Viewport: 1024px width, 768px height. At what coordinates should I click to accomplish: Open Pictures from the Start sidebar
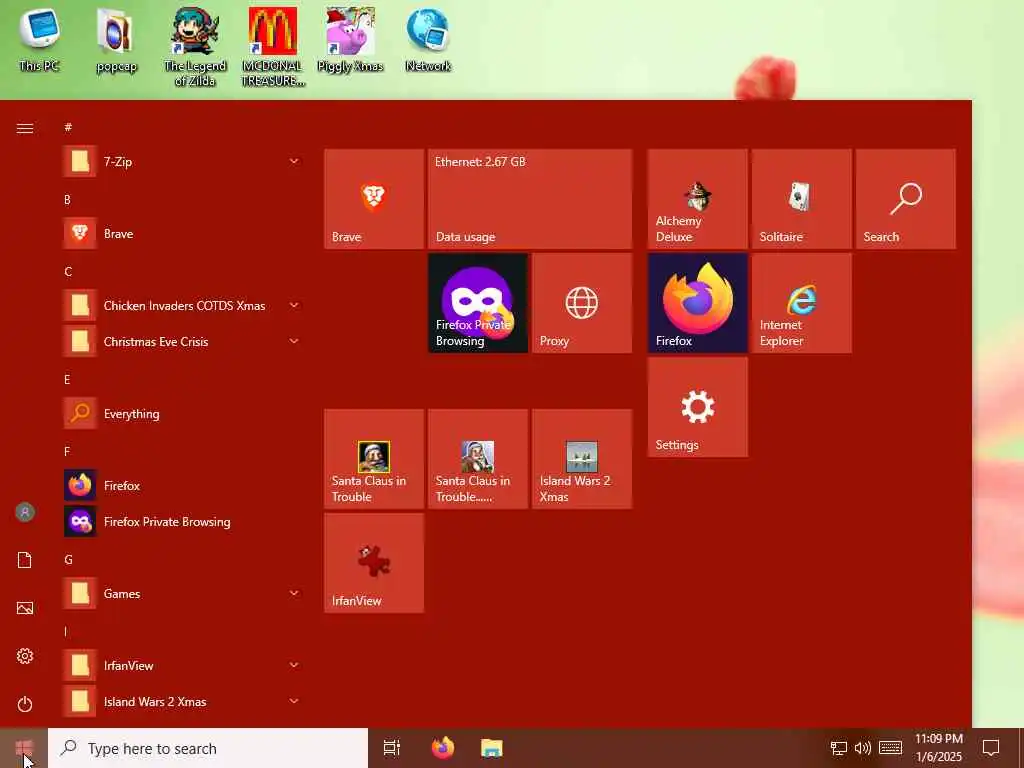[x=25, y=608]
